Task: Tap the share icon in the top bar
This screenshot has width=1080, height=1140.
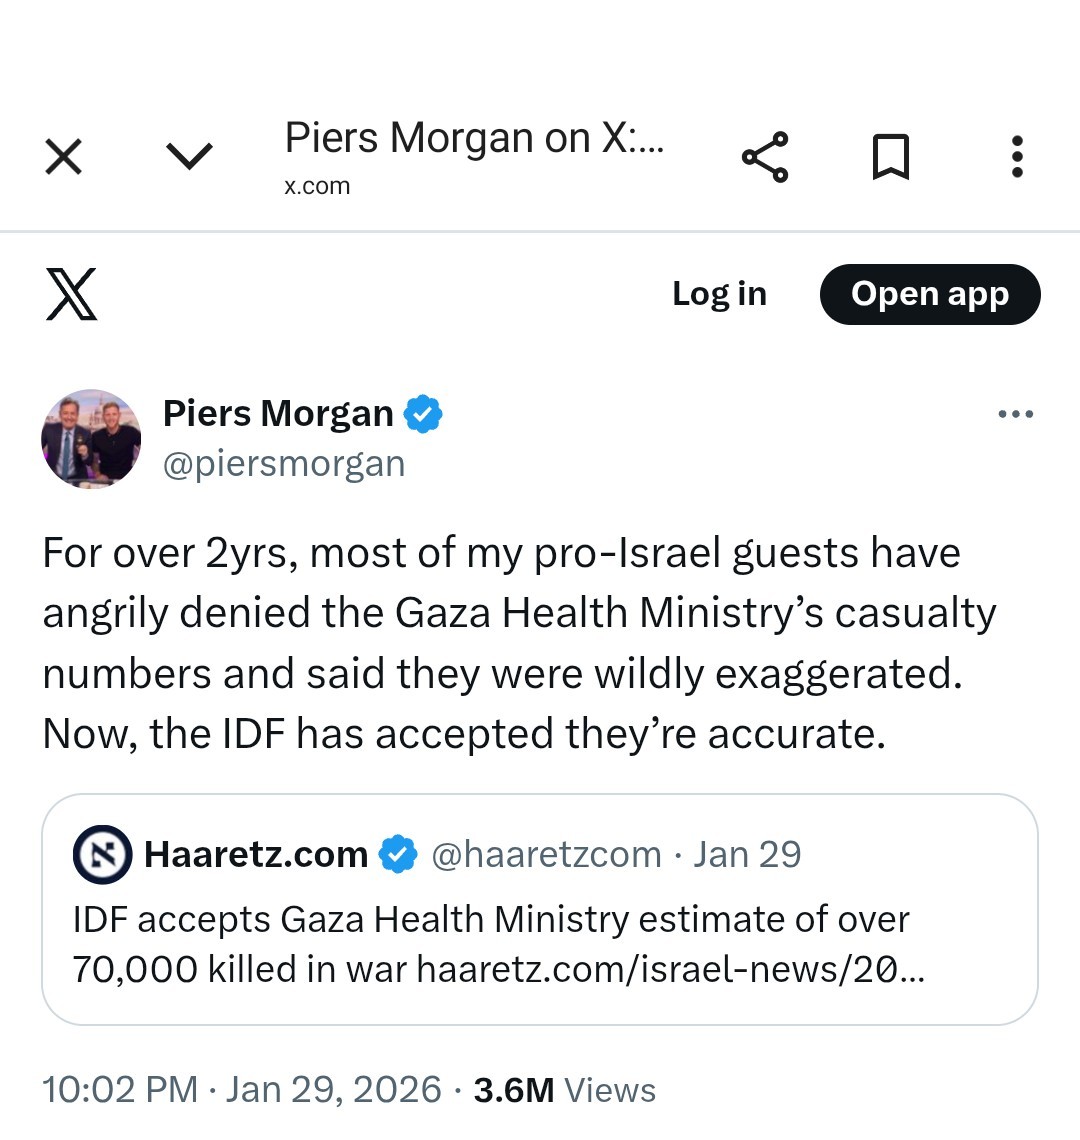Action: coord(765,157)
